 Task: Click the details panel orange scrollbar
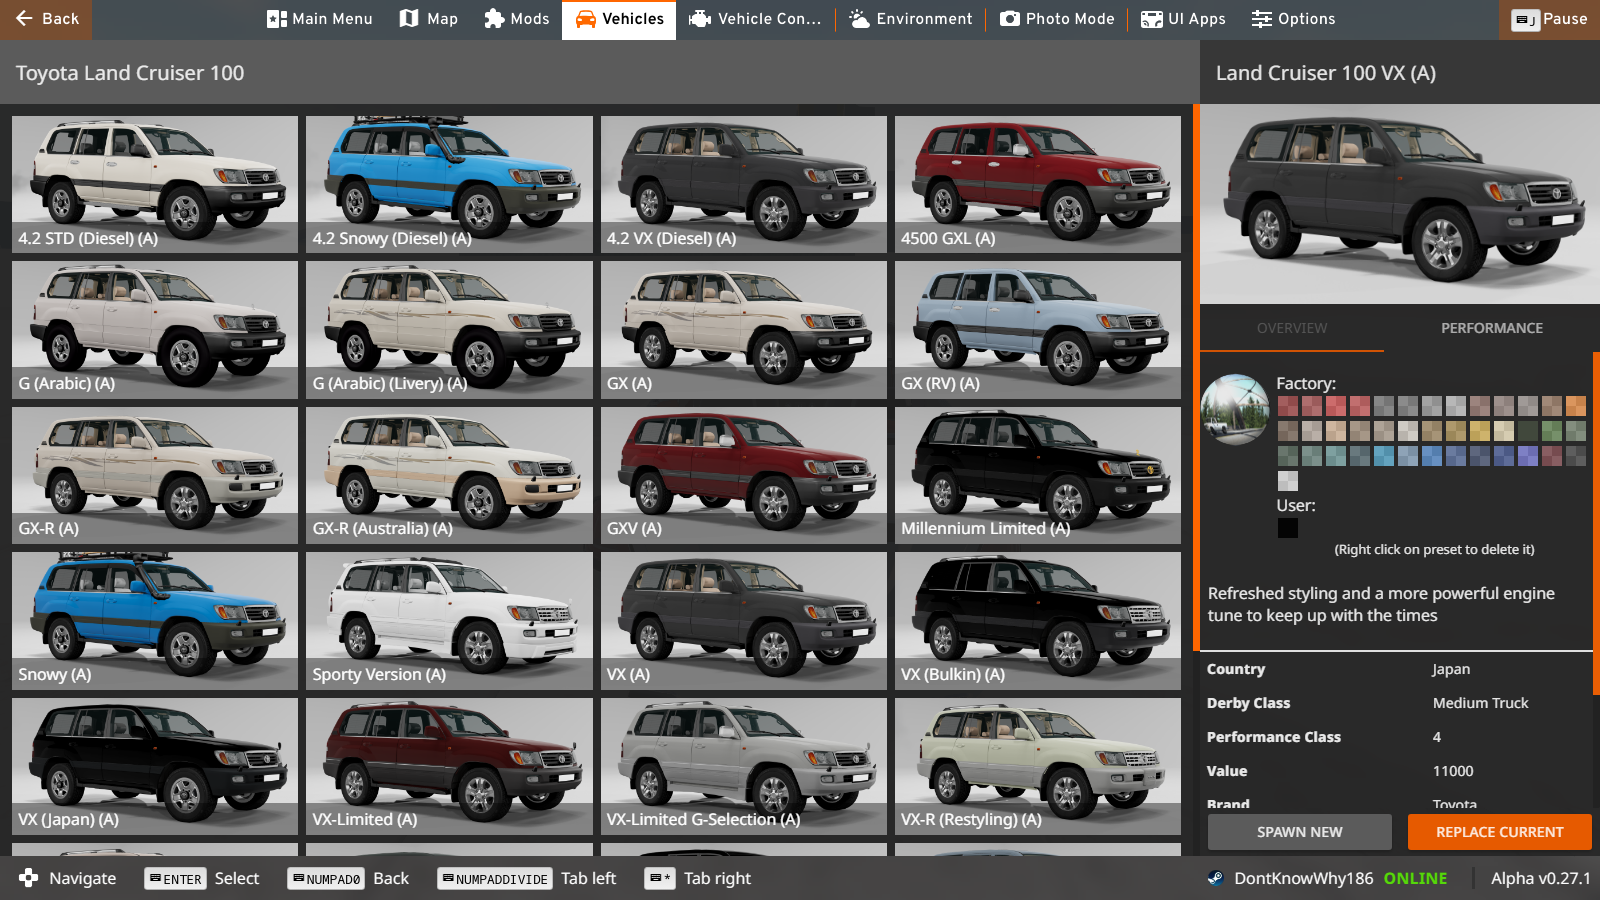[1596, 522]
